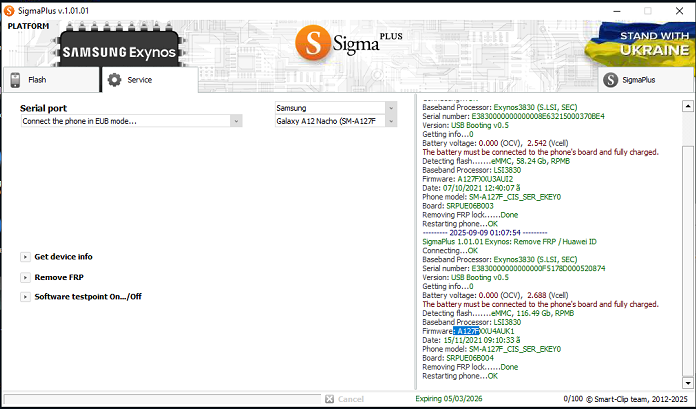Click the Serial port label

[44, 108]
